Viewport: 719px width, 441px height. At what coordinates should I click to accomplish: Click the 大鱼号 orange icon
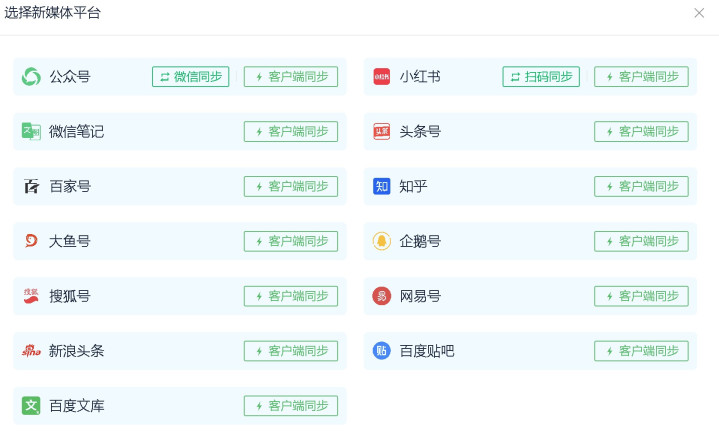(x=31, y=241)
